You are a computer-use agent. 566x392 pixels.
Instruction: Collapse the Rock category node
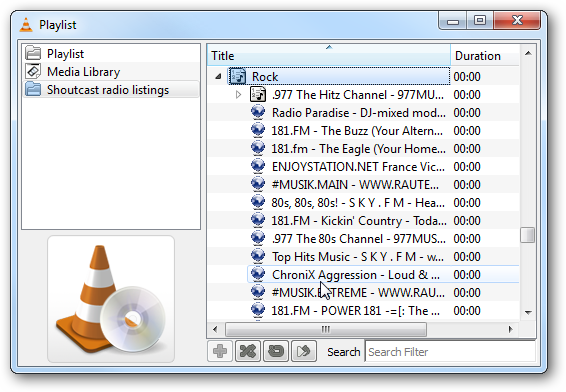tap(218, 77)
